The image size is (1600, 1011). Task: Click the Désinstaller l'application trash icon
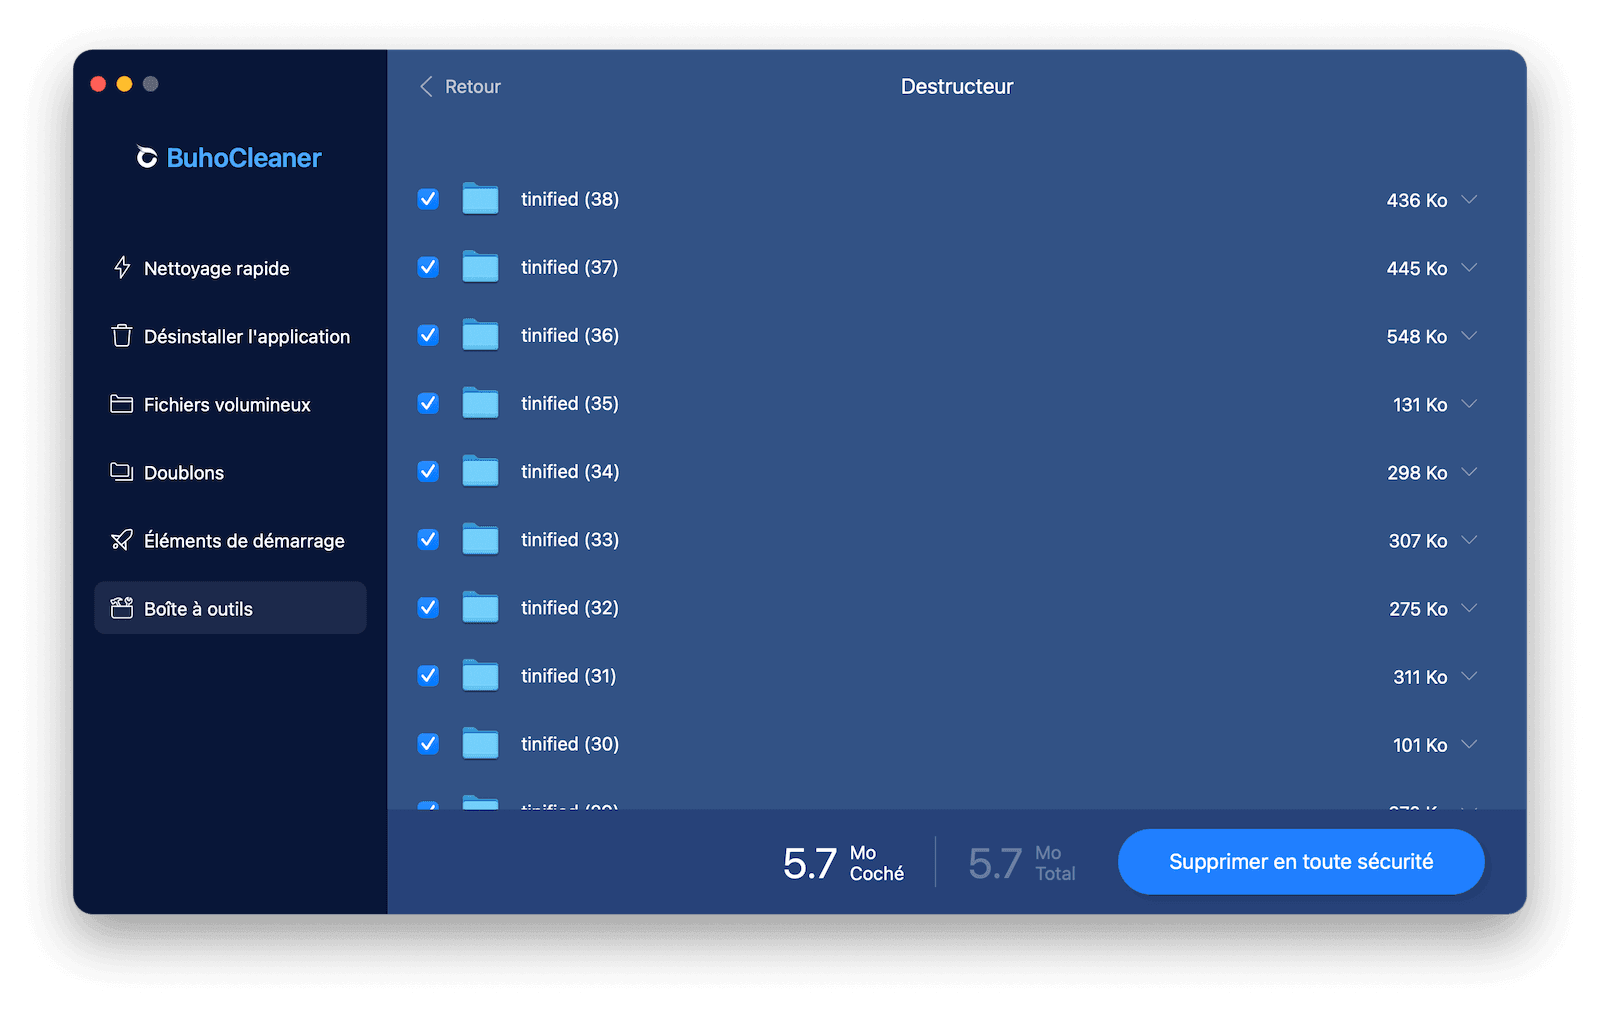121,336
